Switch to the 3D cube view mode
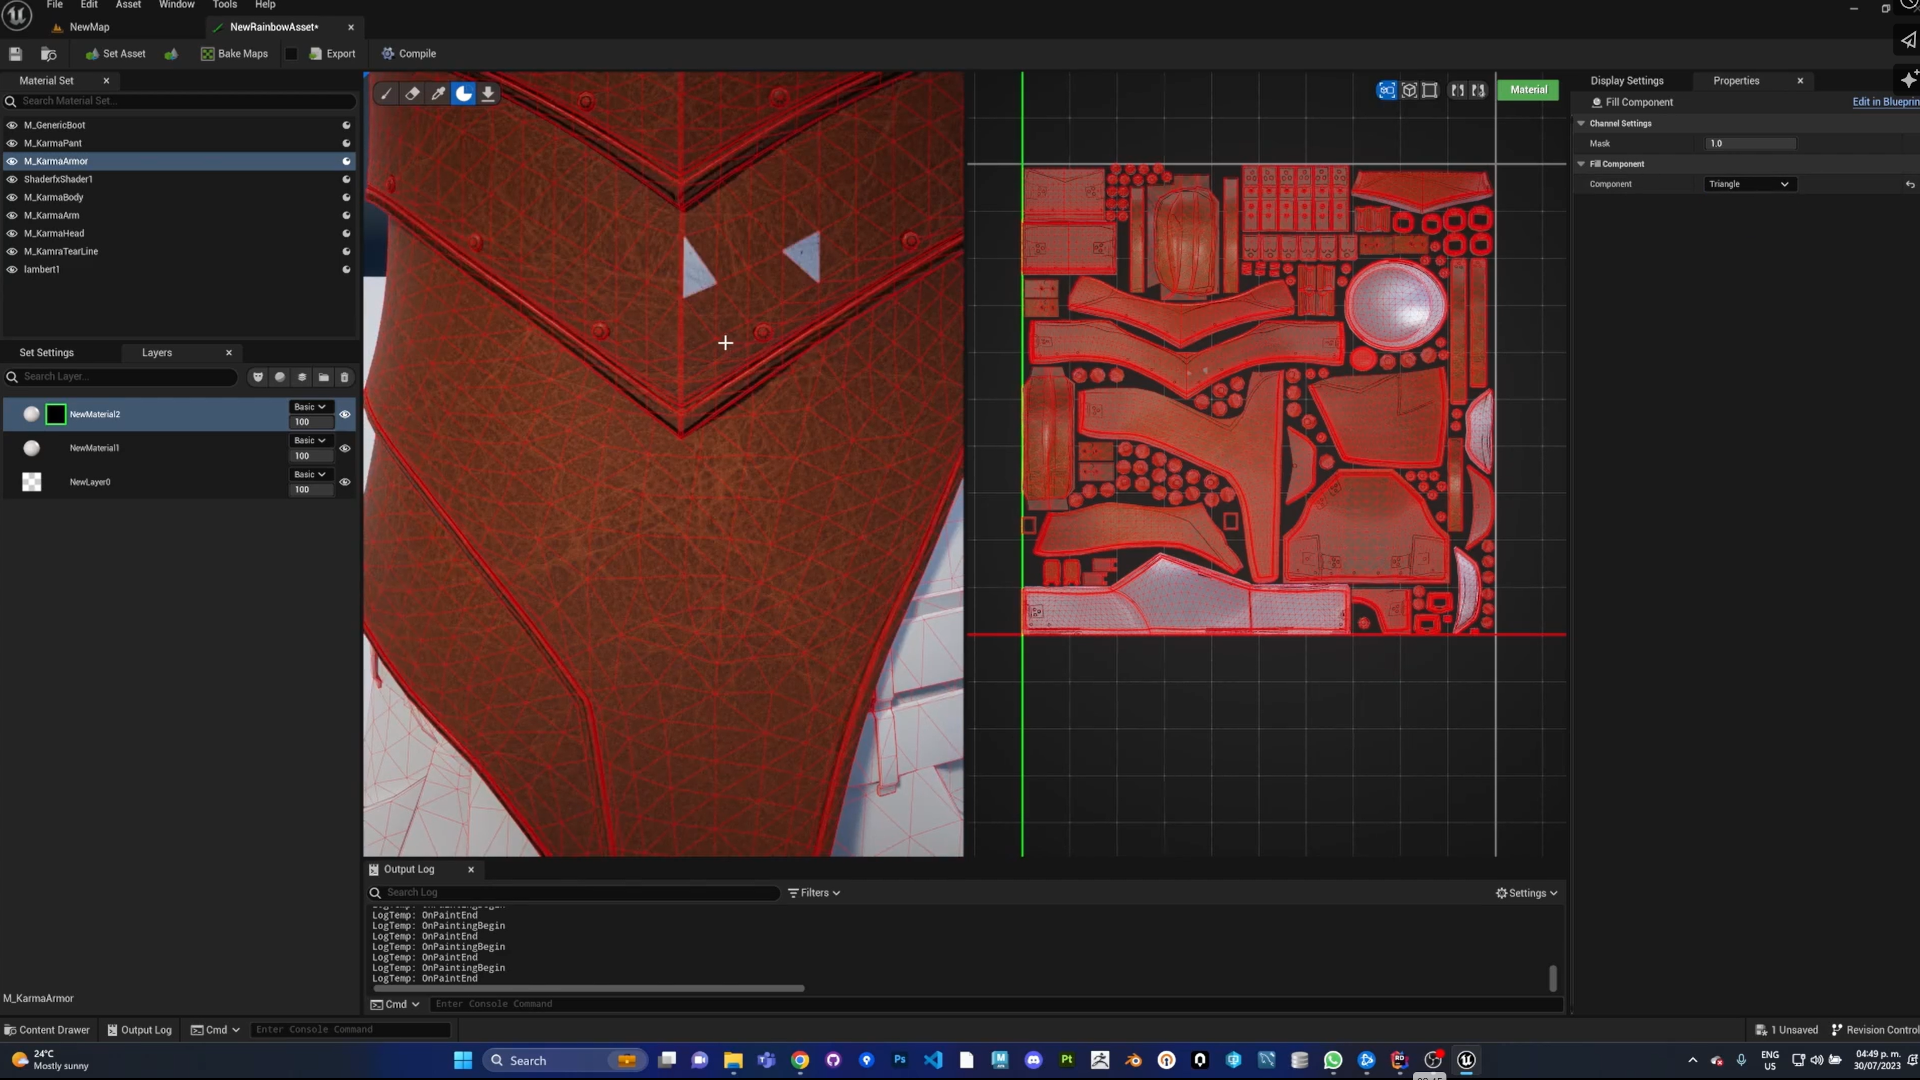Viewport: 1920px width, 1080px height. 1409,91
